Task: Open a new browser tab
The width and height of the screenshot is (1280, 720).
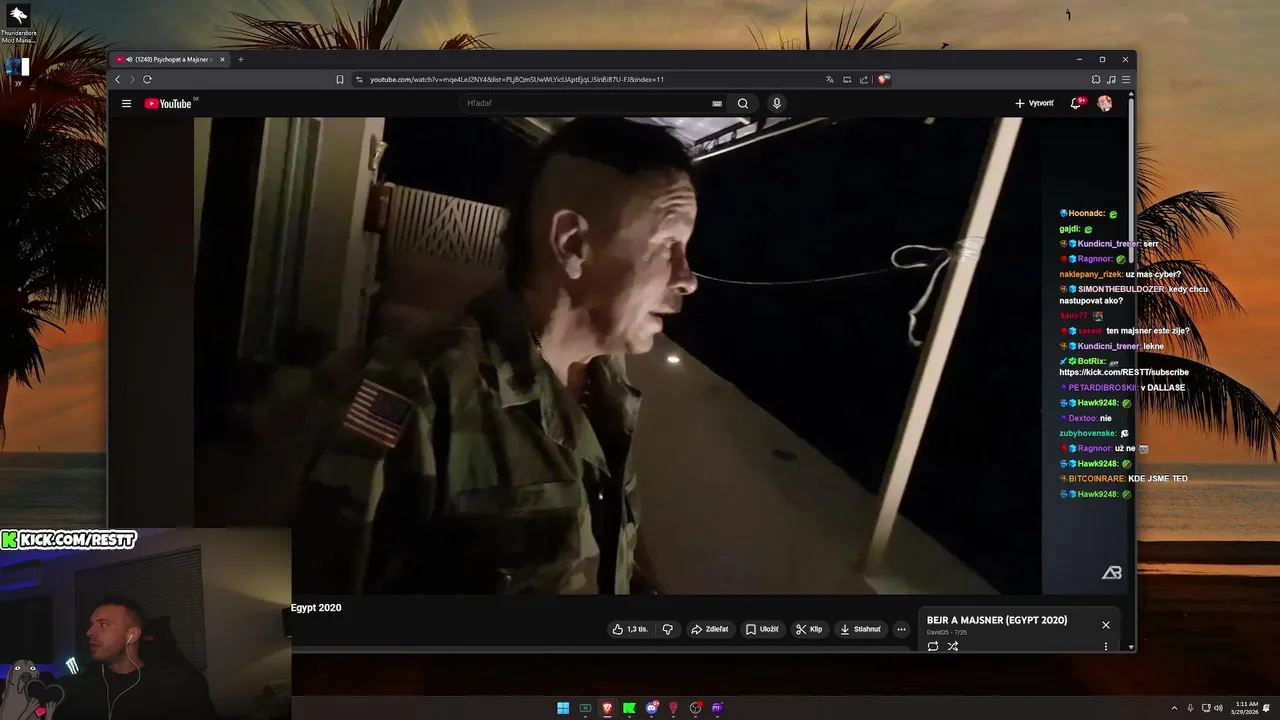Action: [241, 59]
